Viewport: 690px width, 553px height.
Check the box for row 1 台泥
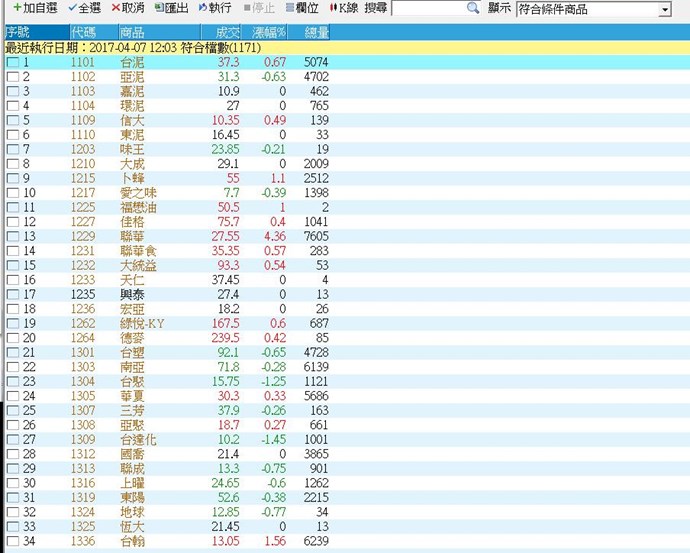pyautogui.click(x=13, y=62)
